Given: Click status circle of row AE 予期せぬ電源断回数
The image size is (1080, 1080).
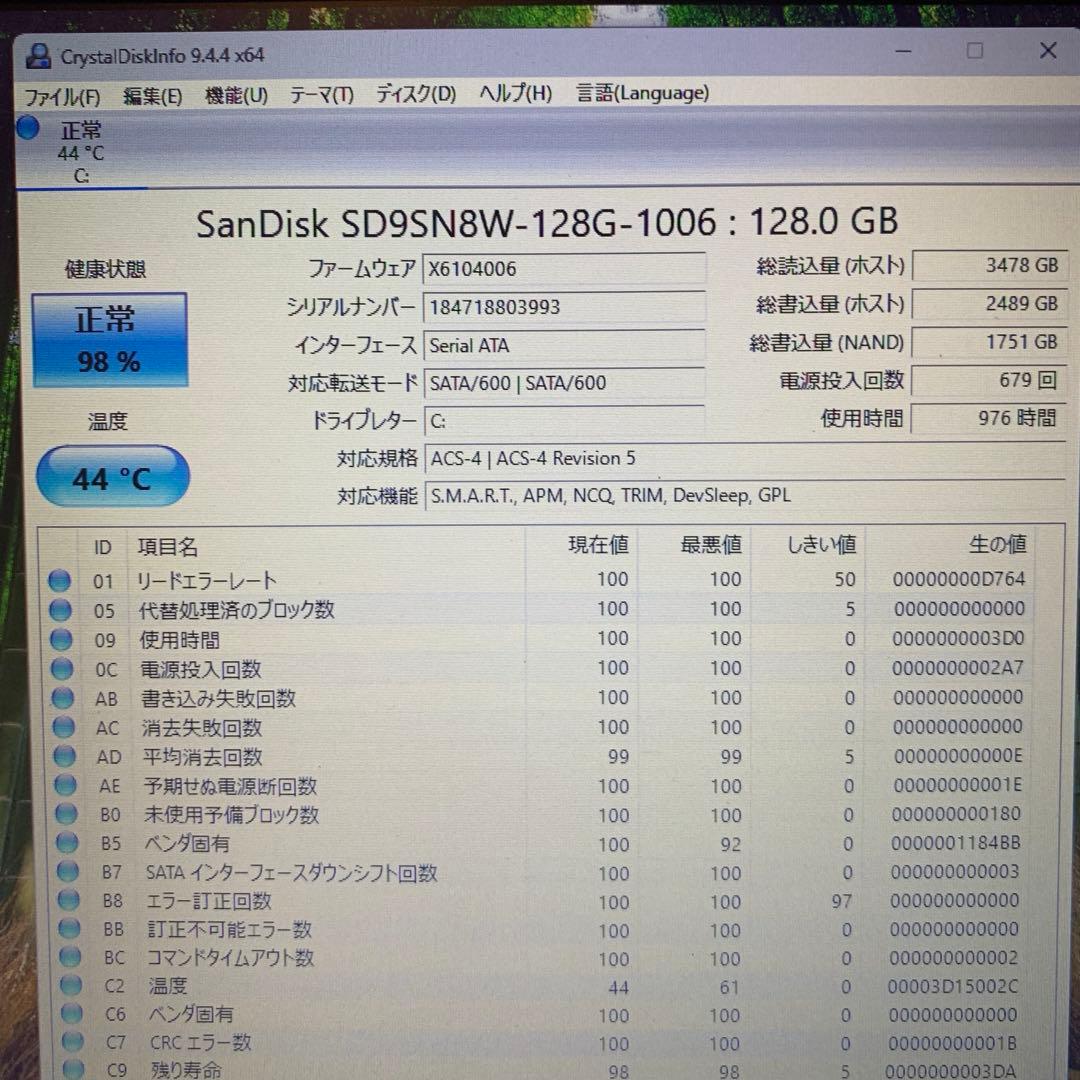Looking at the screenshot, I should [65, 785].
